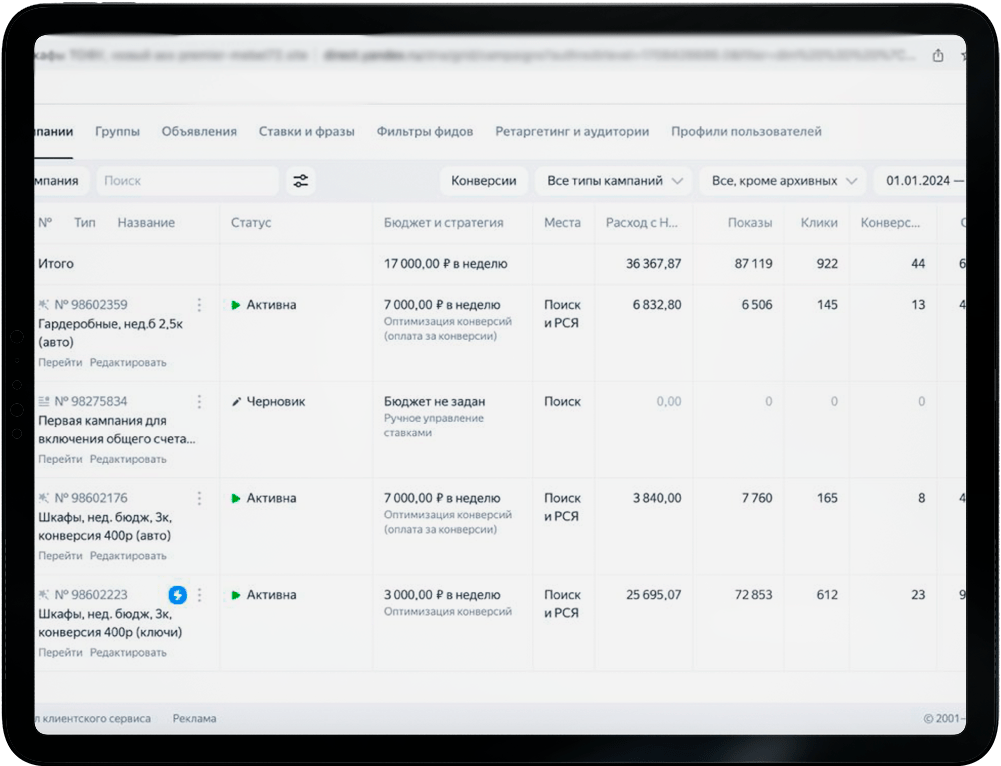Image resolution: width=1001 pixels, height=766 pixels.
Task: Switch to the Ставки и фразы tab
Action: pos(306,131)
